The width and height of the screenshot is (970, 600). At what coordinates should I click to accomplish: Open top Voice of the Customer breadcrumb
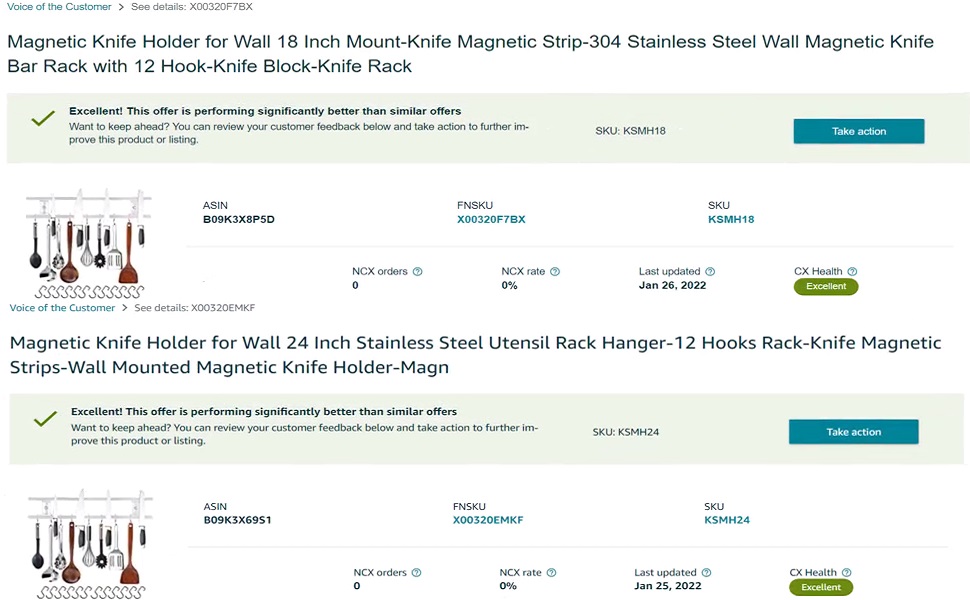pyautogui.click(x=59, y=7)
